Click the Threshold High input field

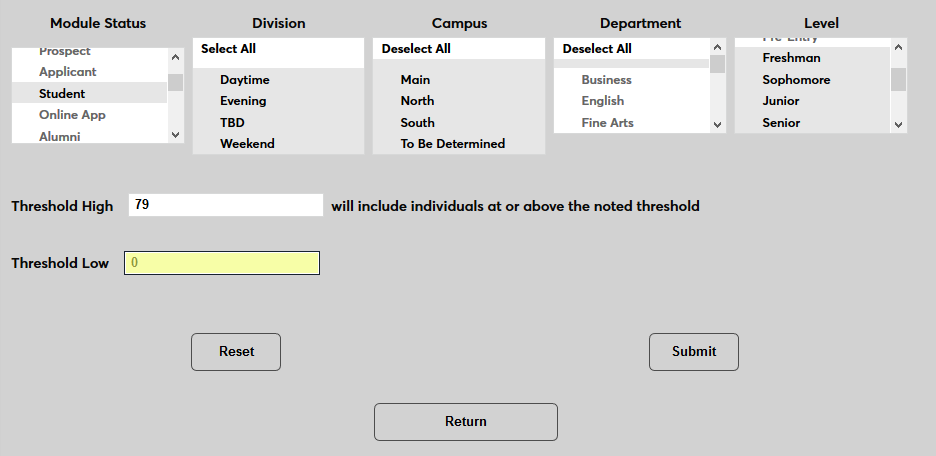(x=225, y=205)
